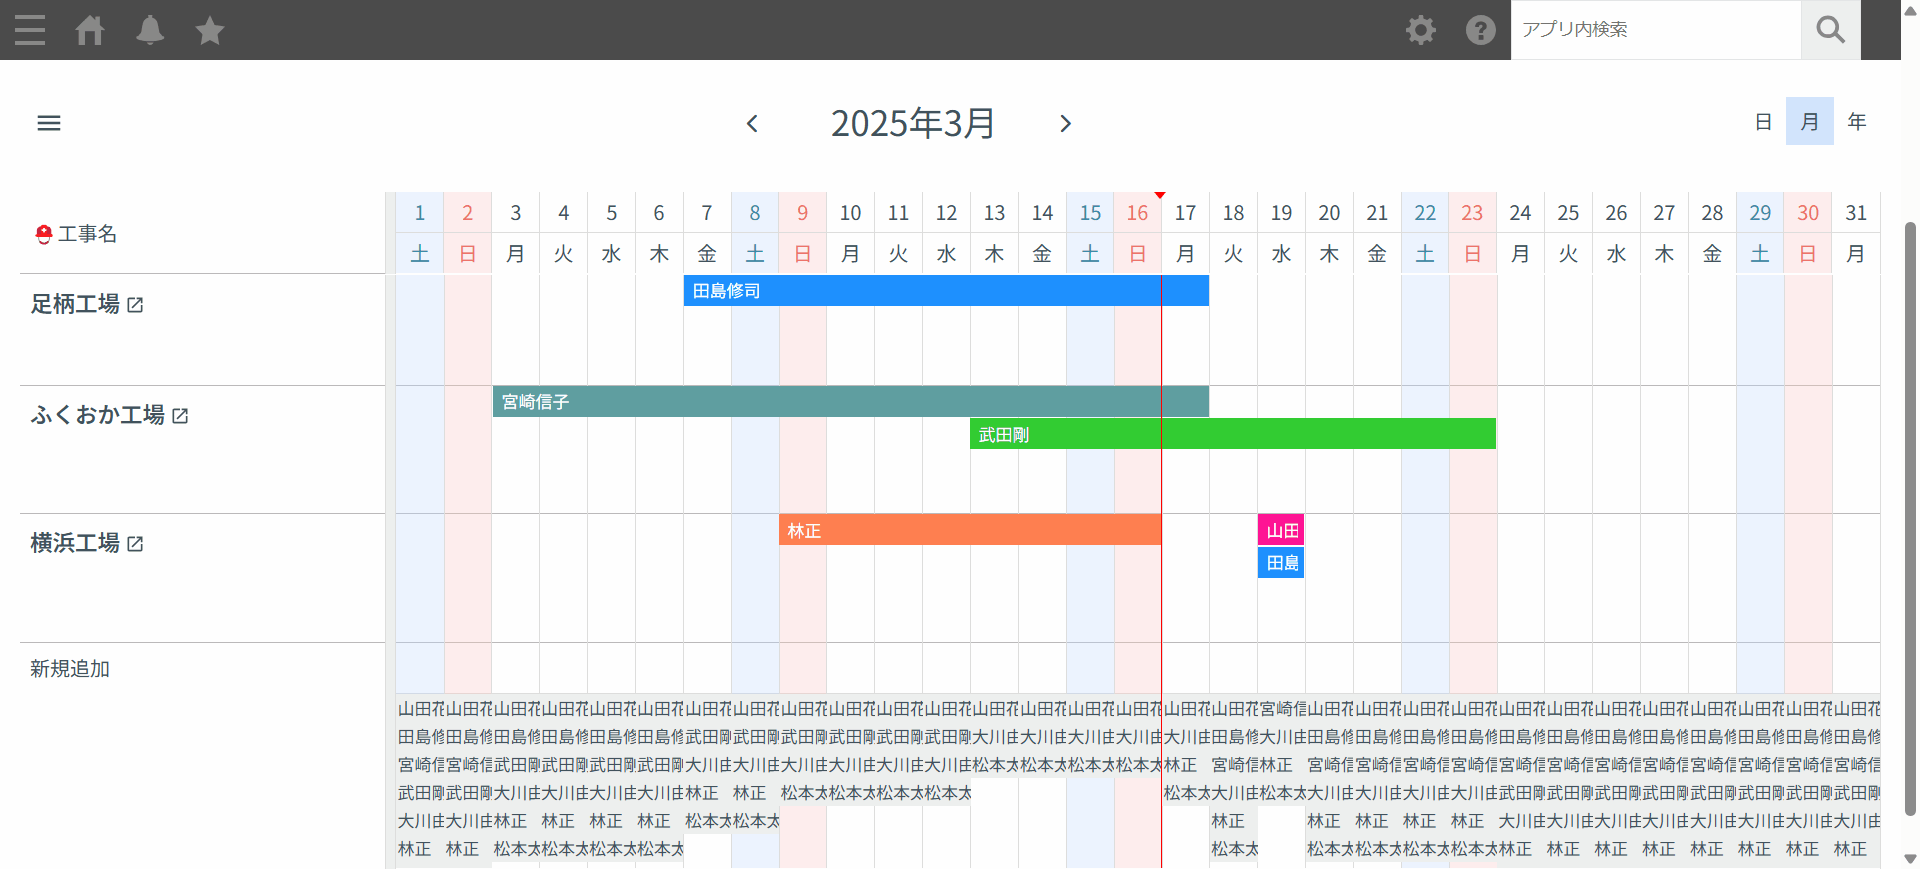Click 新規追加 to add new entry

pos(70,669)
